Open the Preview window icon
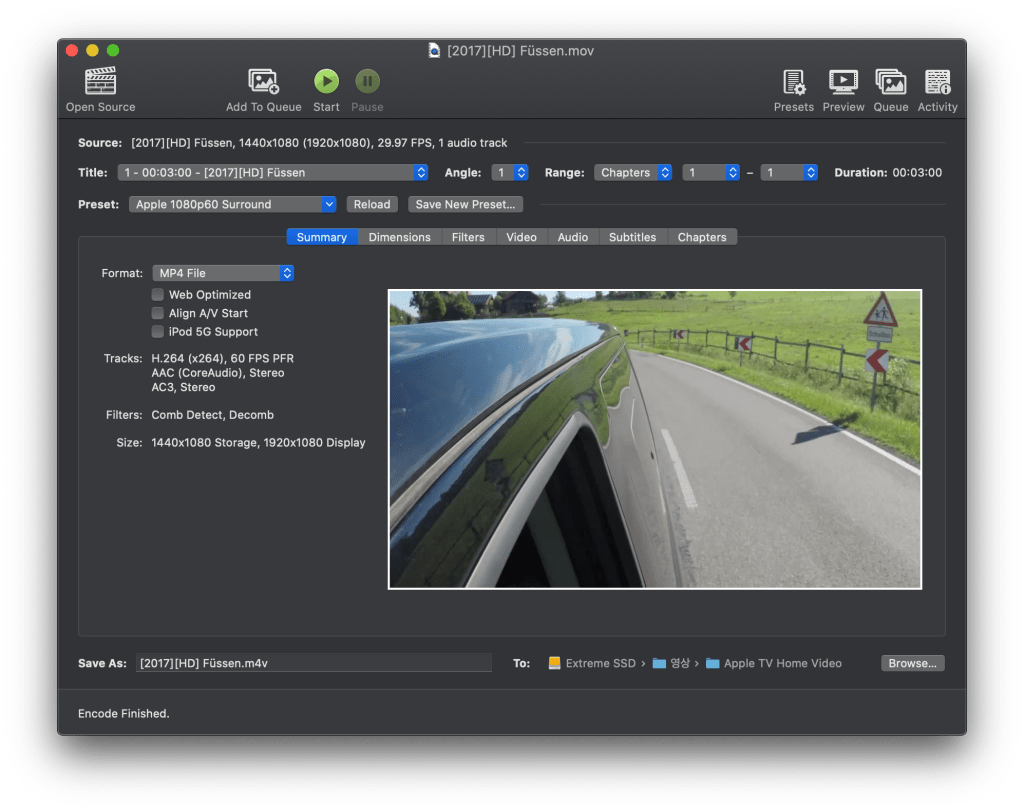The width and height of the screenshot is (1024, 811). coord(843,82)
